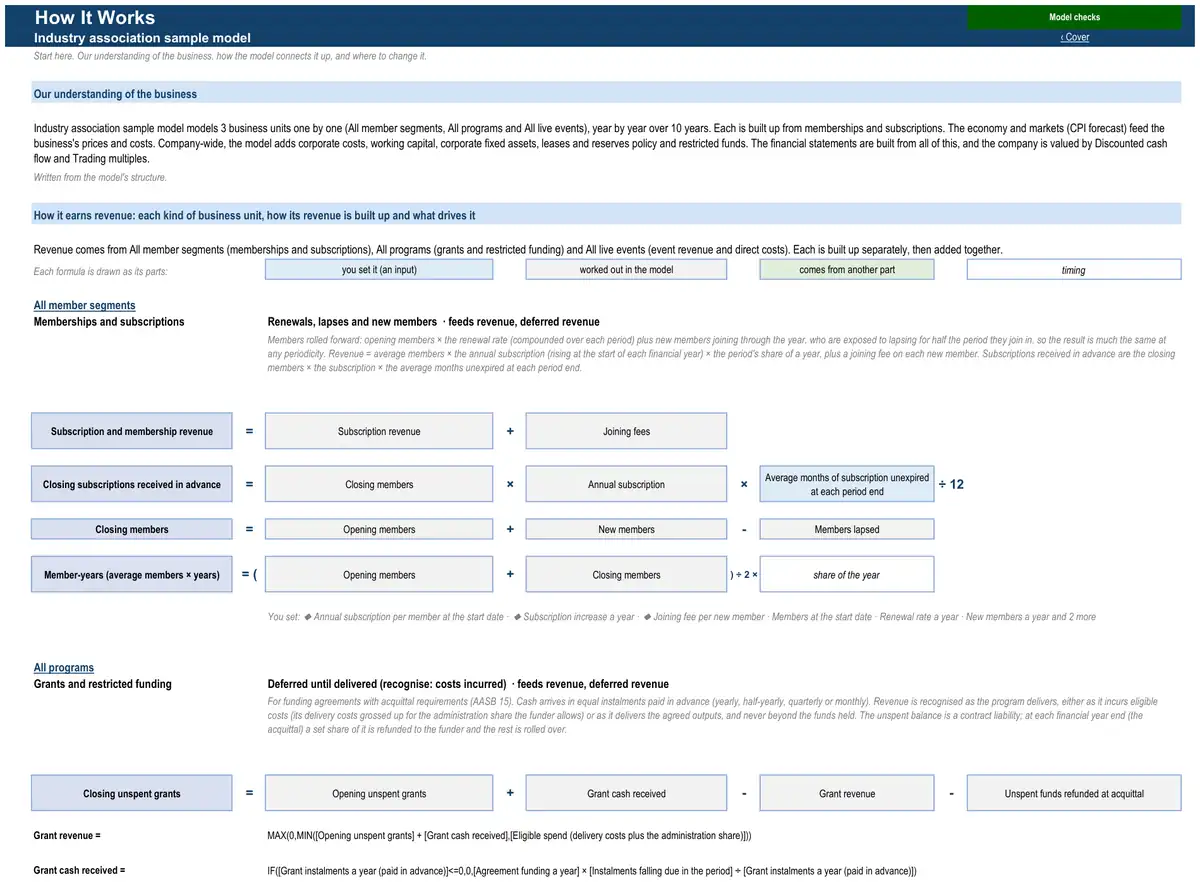Click the Joining fees box
The image size is (1200, 882).
point(626,431)
